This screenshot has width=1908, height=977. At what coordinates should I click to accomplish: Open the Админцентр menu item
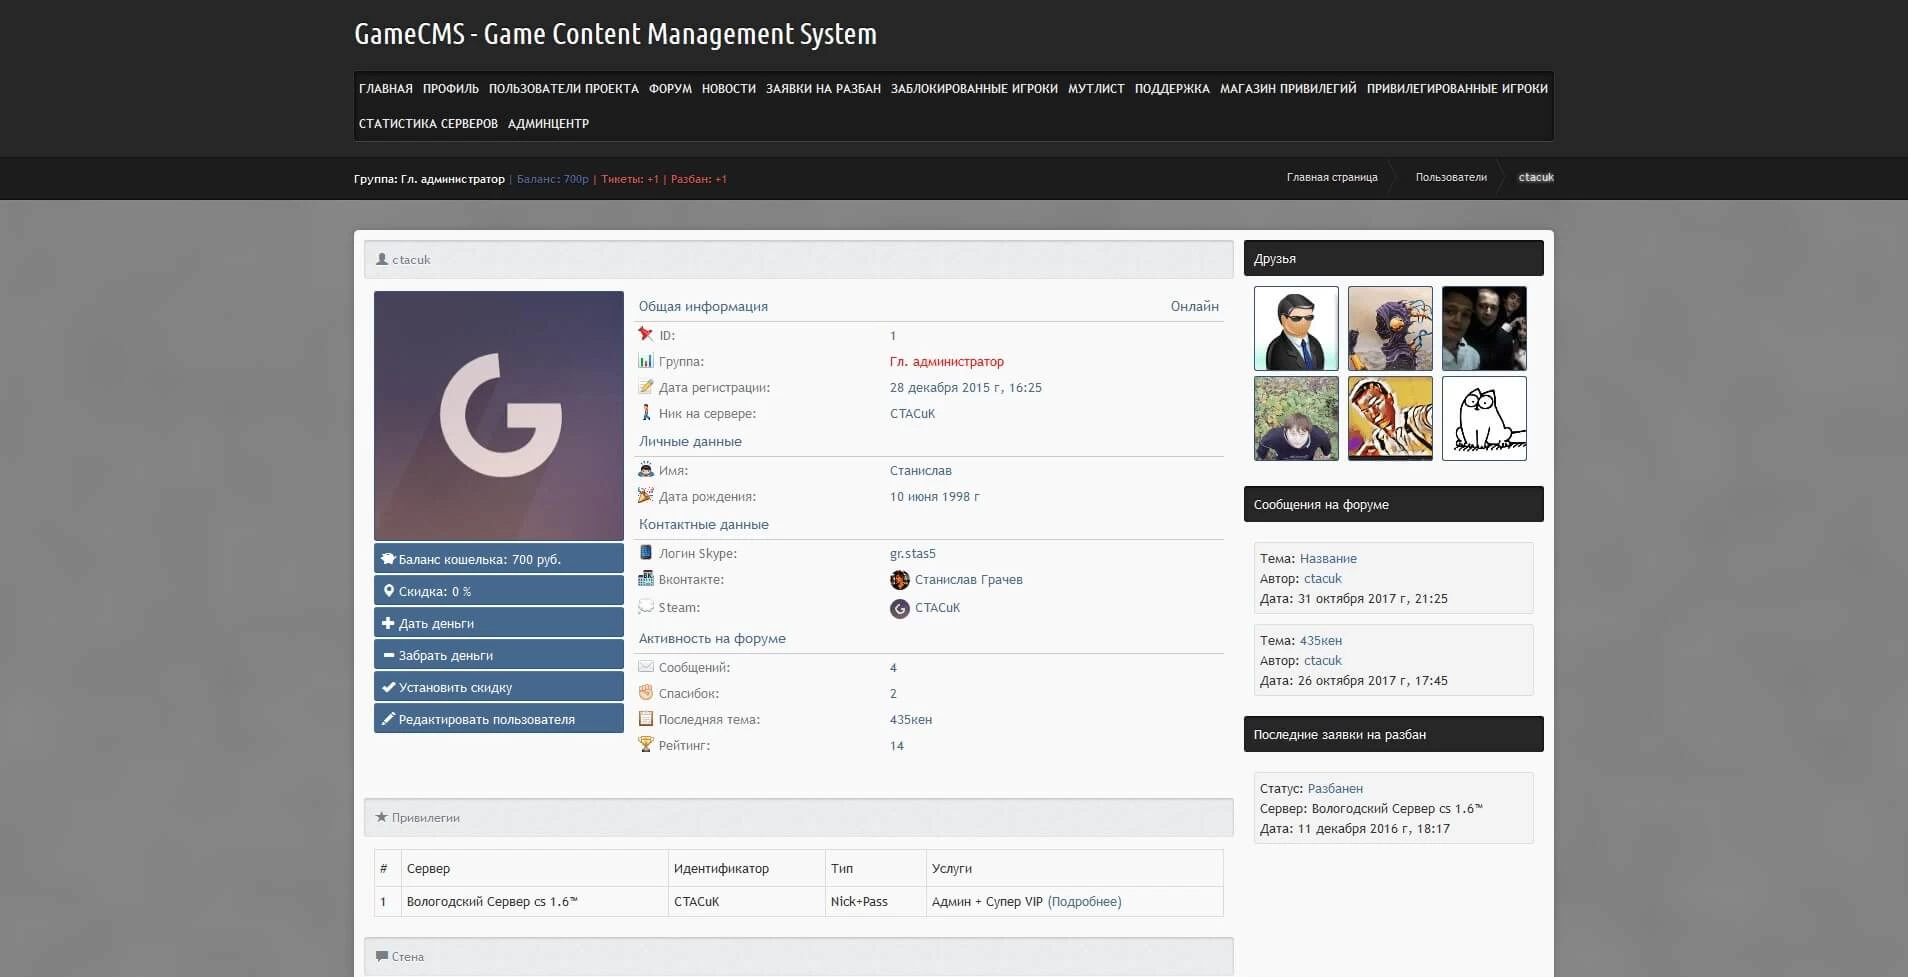click(548, 124)
